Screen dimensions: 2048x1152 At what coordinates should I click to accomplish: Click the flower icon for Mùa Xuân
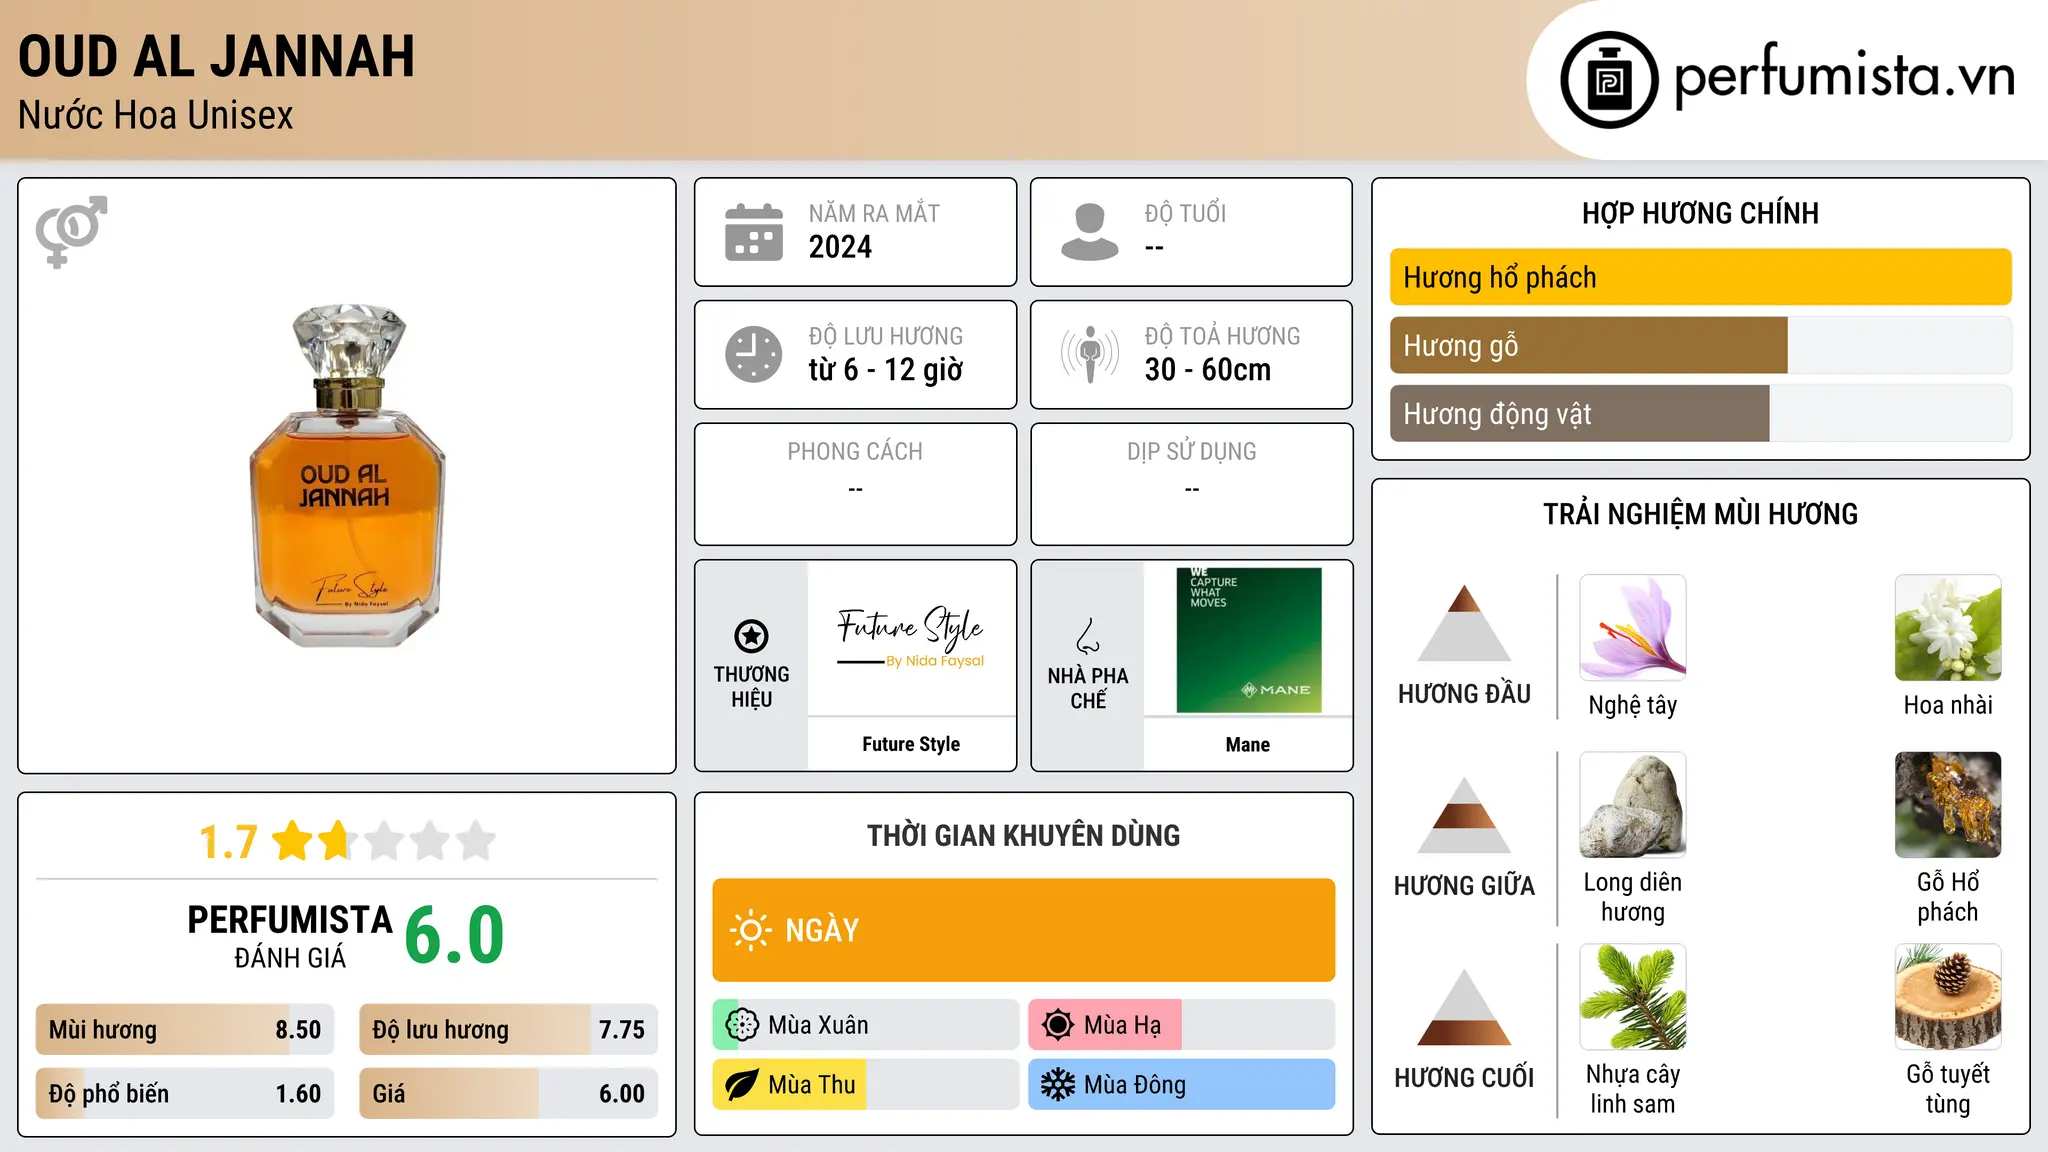coord(742,1025)
